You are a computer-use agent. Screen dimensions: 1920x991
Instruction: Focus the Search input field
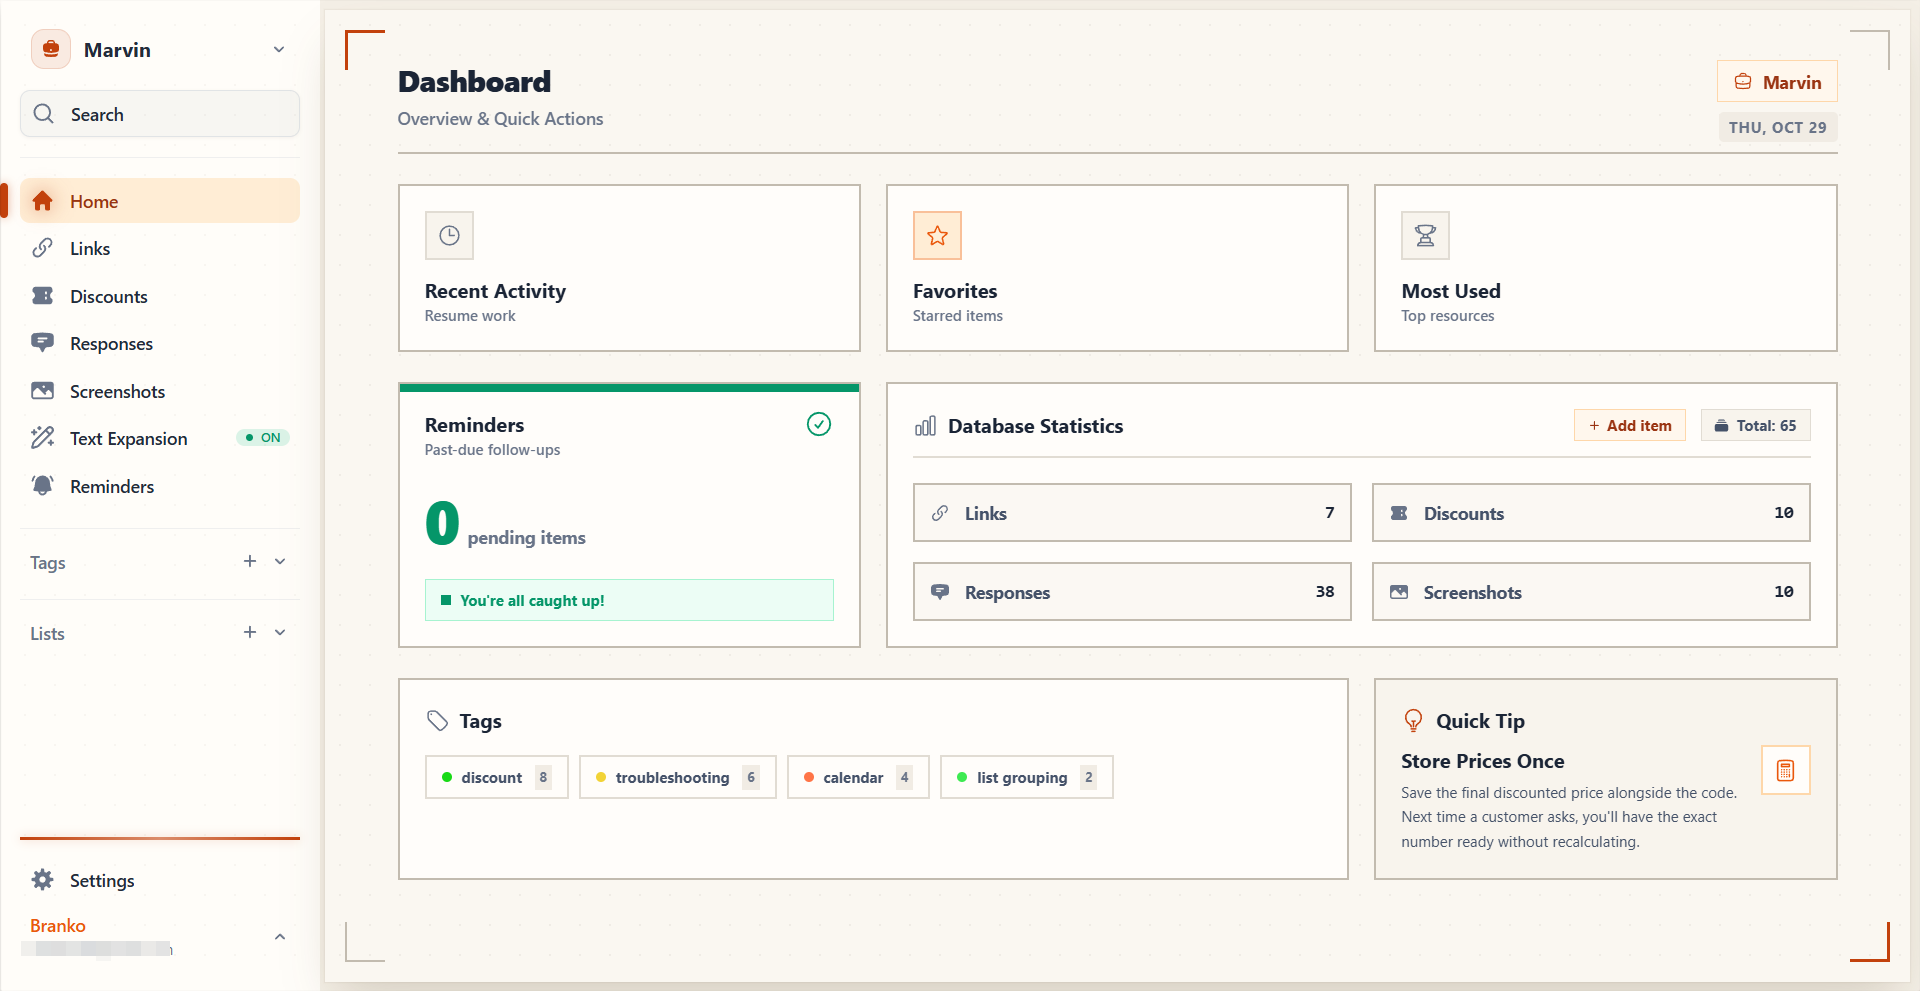click(160, 114)
